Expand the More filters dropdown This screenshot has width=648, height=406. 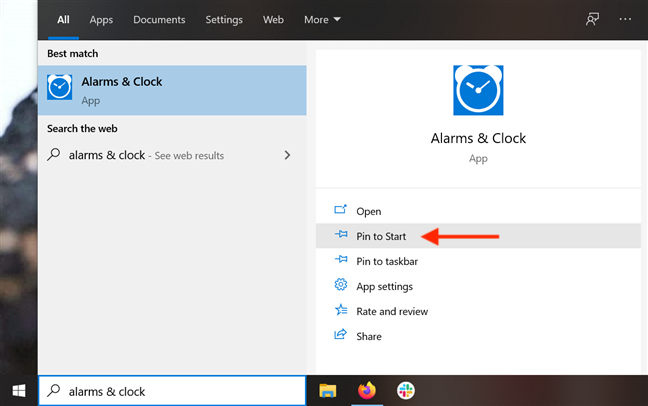coord(322,19)
